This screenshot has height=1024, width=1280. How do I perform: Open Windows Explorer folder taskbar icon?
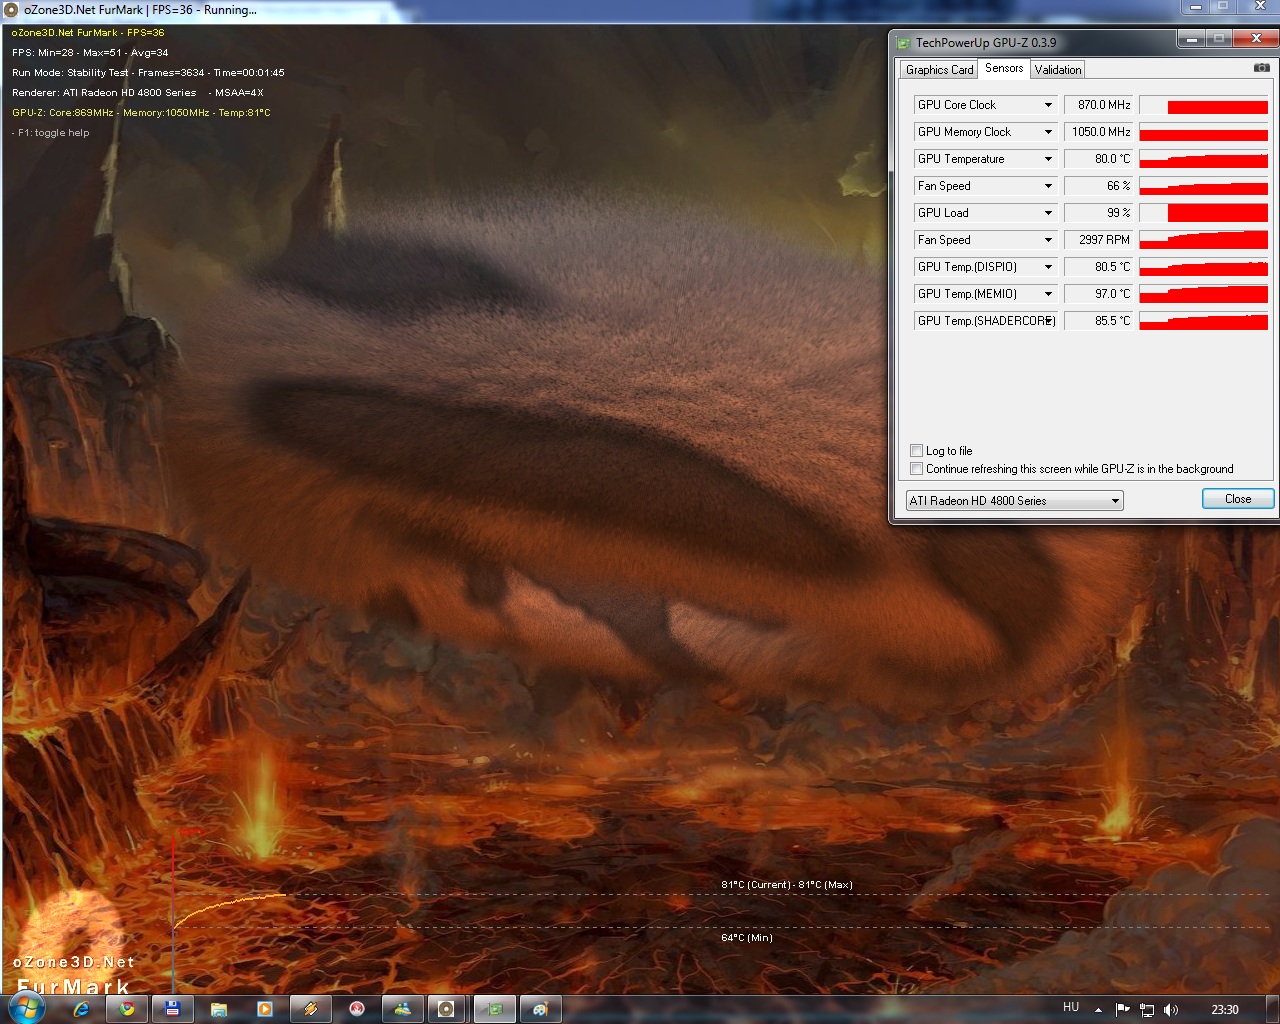[219, 1009]
